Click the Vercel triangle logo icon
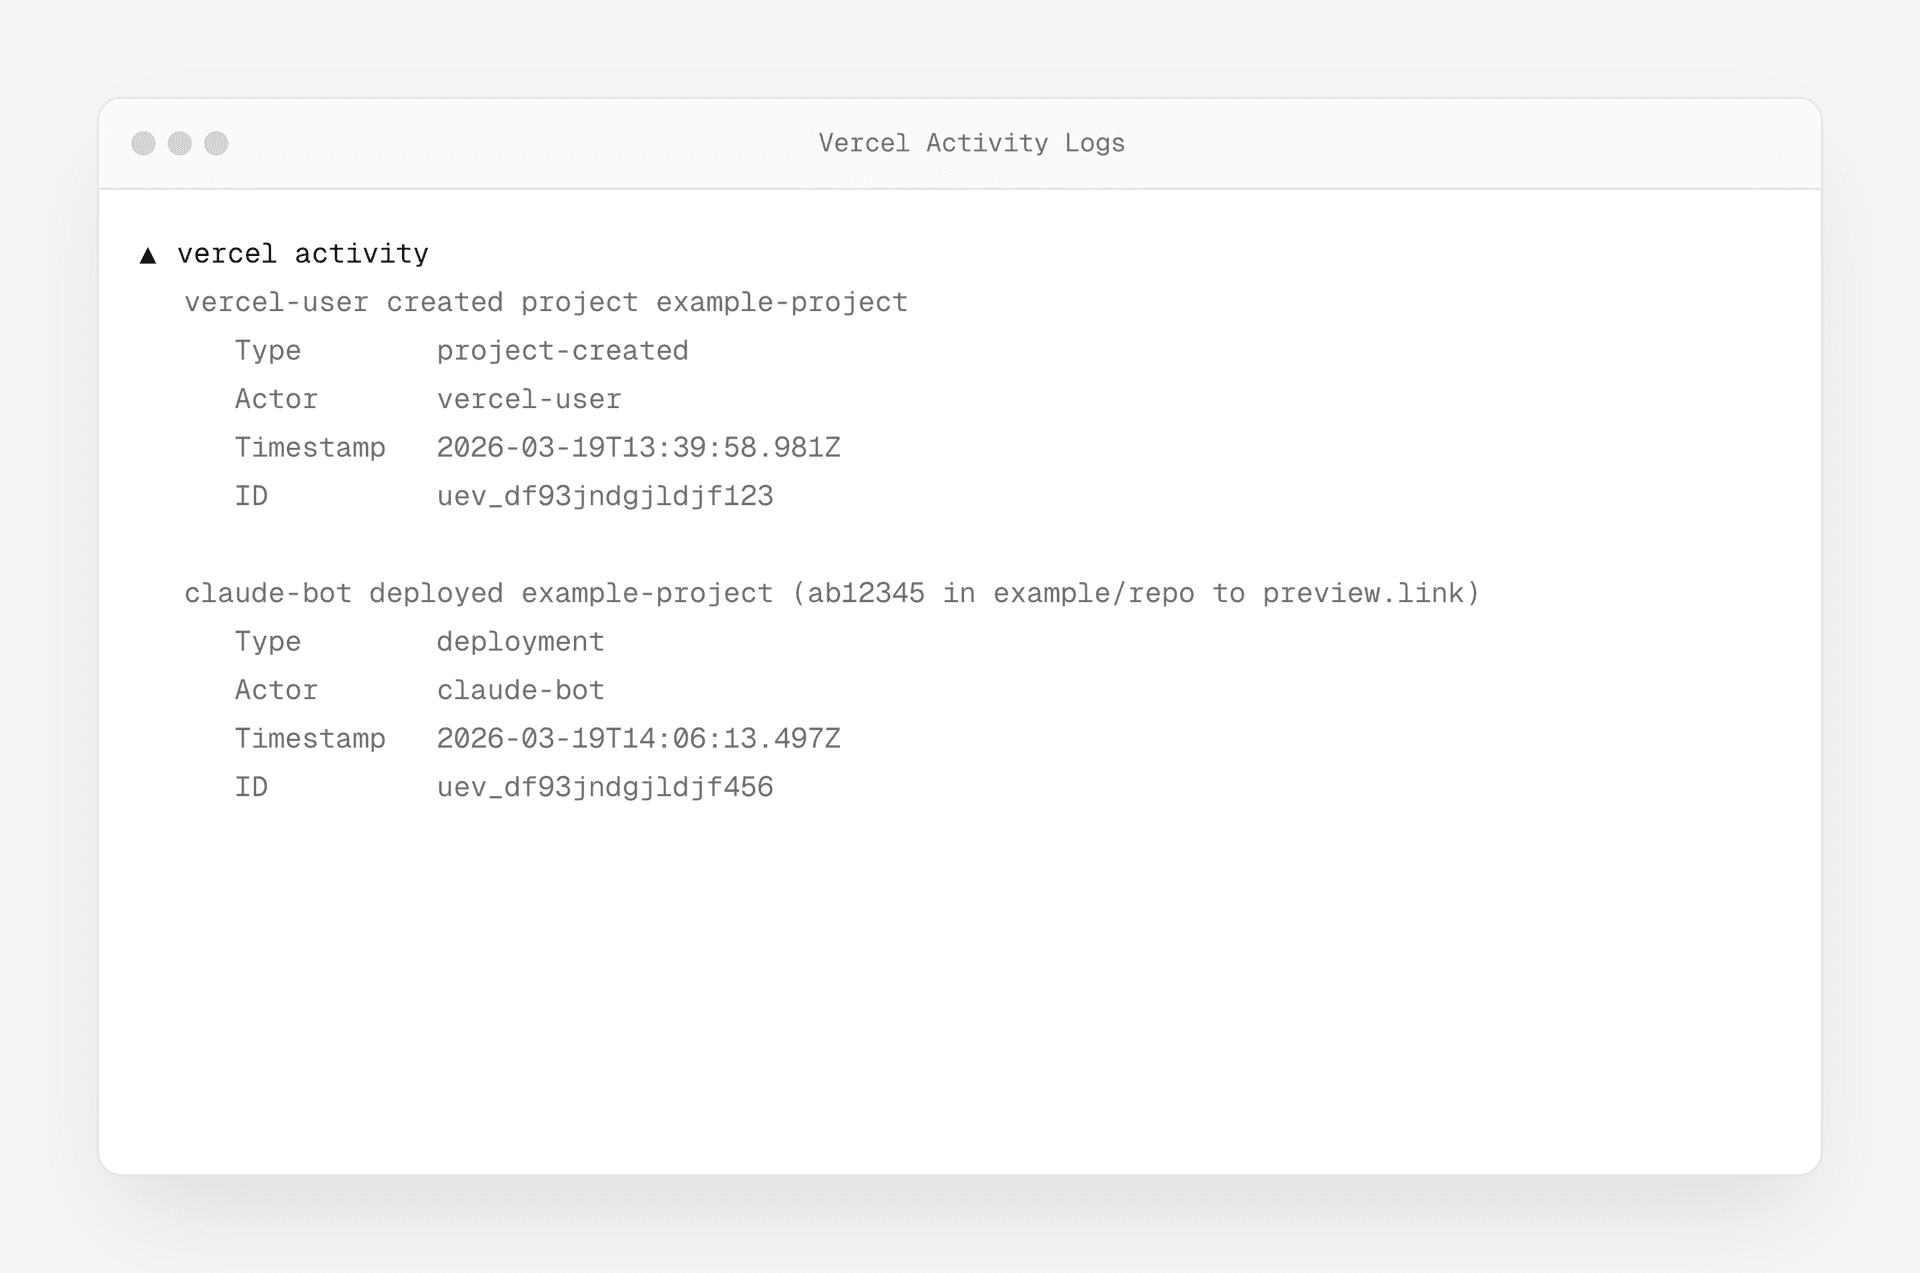Image resolution: width=1920 pixels, height=1273 pixels. (x=148, y=256)
